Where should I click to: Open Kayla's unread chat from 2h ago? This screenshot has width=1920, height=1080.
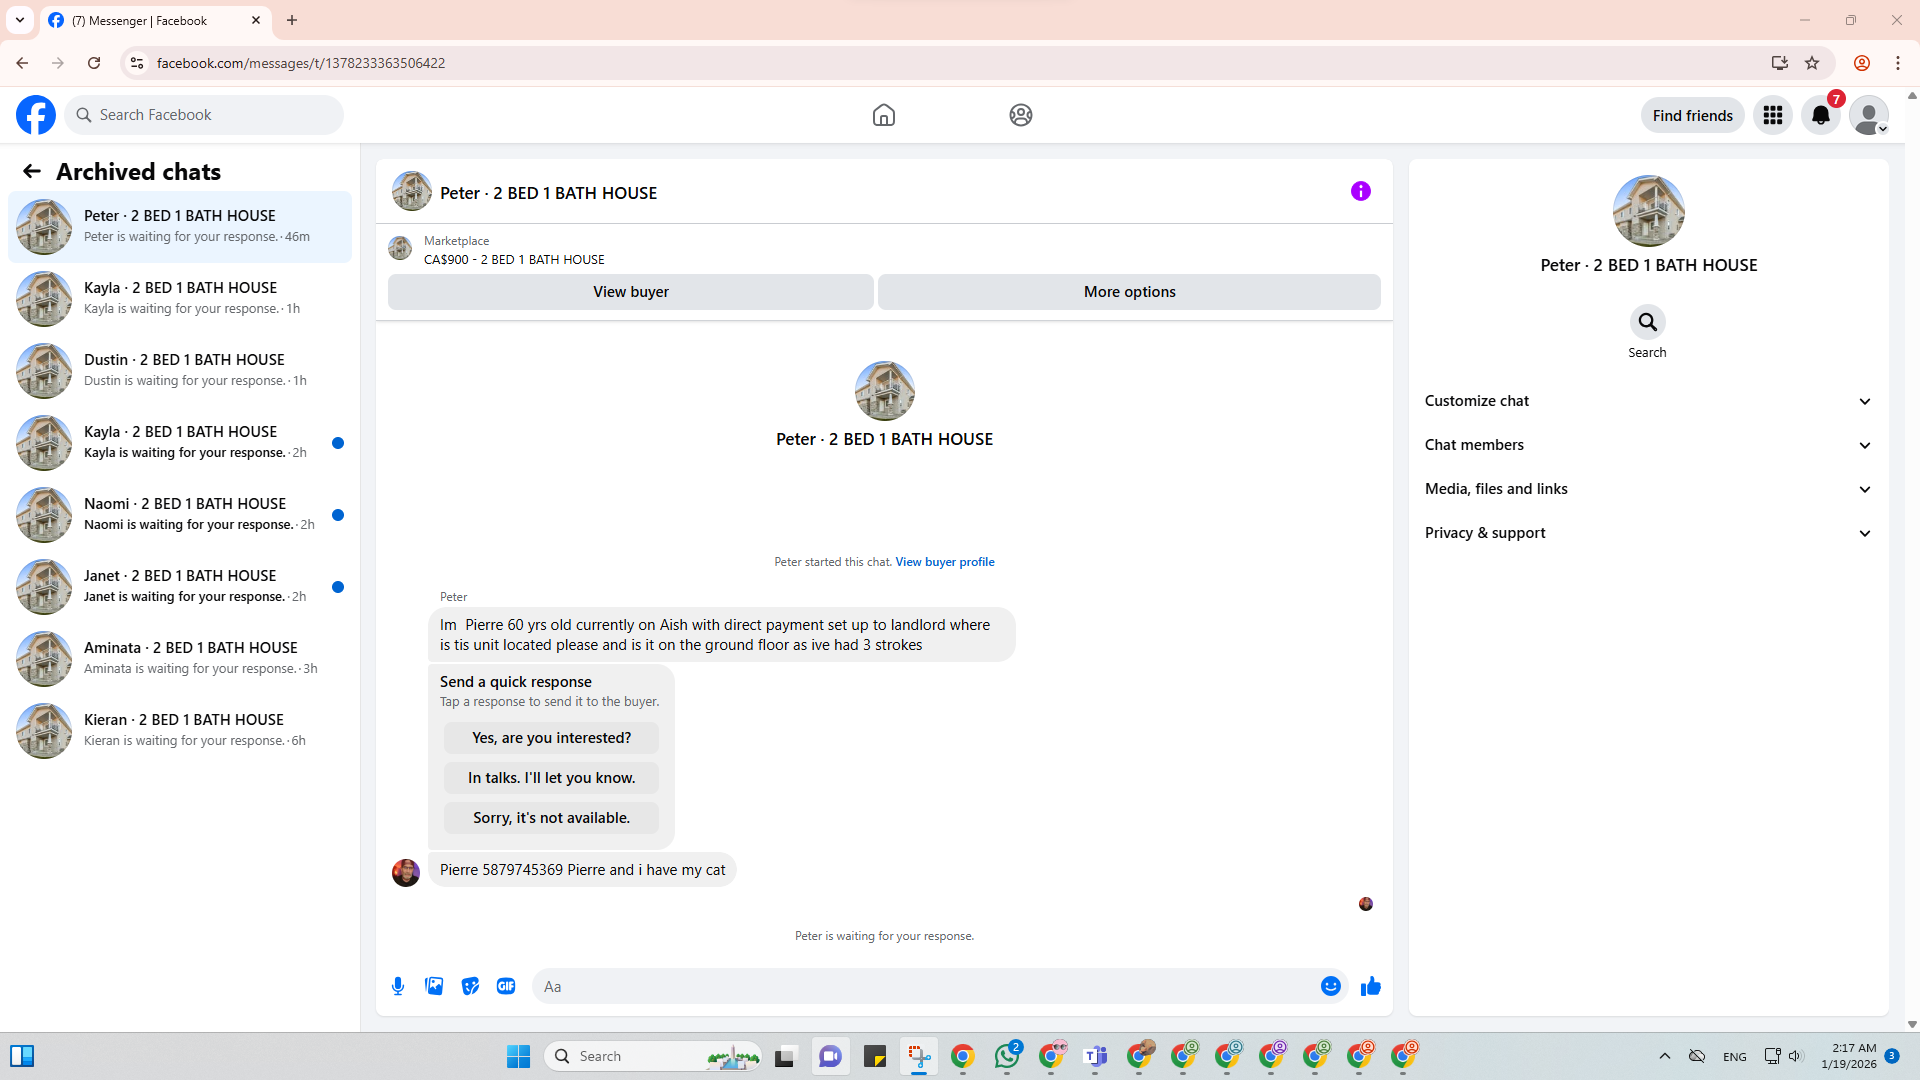(180, 443)
